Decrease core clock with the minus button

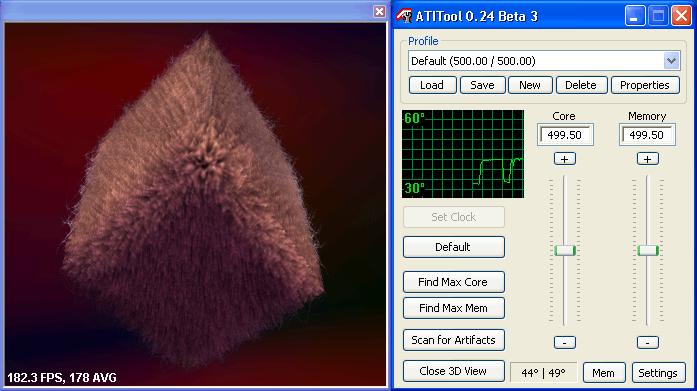coord(565,343)
